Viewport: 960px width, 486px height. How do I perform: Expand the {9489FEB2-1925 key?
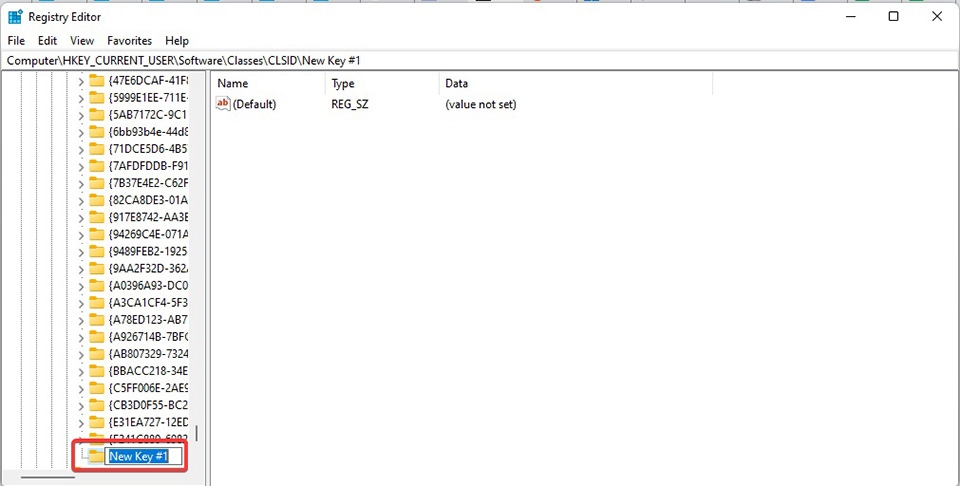[x=81, y=252]
